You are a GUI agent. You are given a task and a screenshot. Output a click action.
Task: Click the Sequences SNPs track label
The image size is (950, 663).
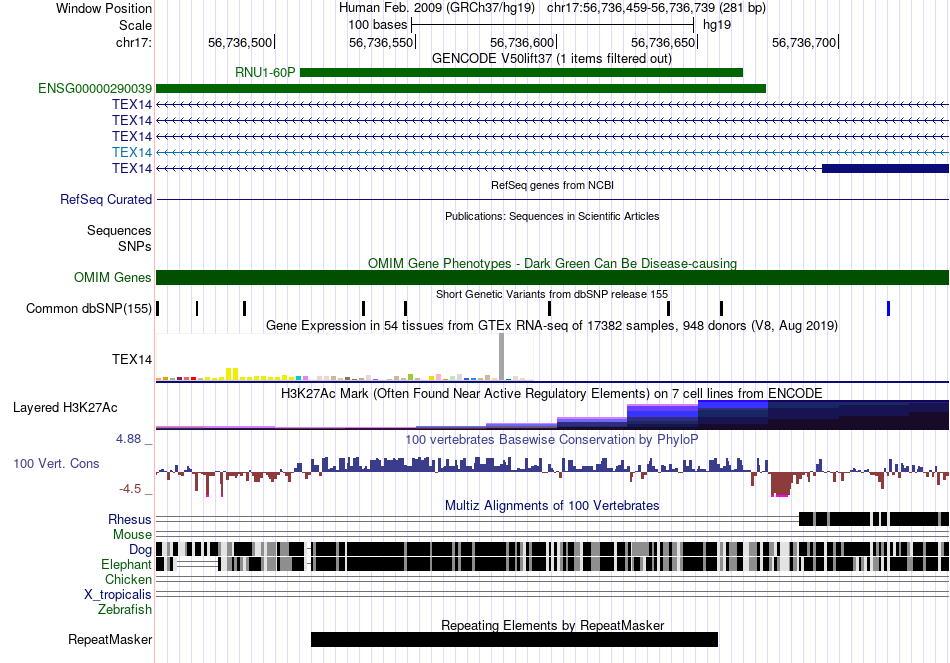click(x=119, y=239)
